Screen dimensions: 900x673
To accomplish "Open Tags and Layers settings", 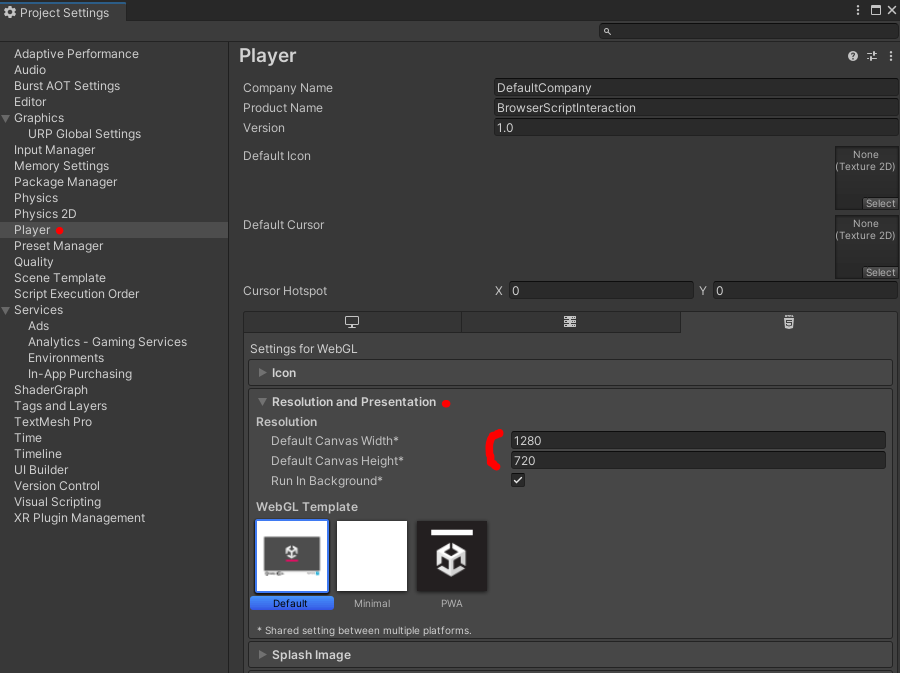I will [x=60, y=406].
